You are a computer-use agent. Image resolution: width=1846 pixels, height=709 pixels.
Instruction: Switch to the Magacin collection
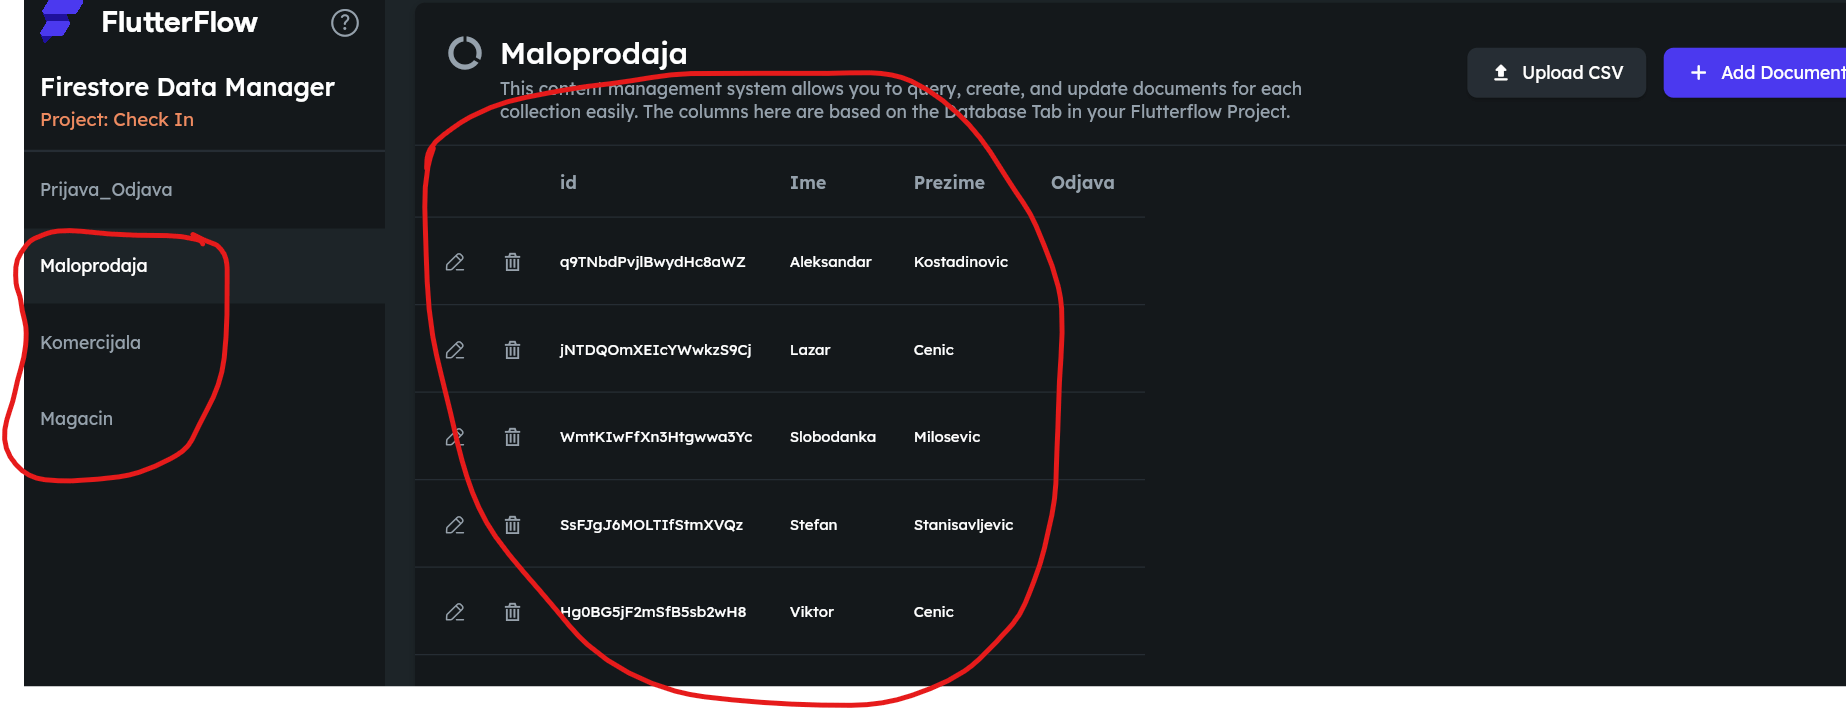pyautogui.click(x=76, y=419)
